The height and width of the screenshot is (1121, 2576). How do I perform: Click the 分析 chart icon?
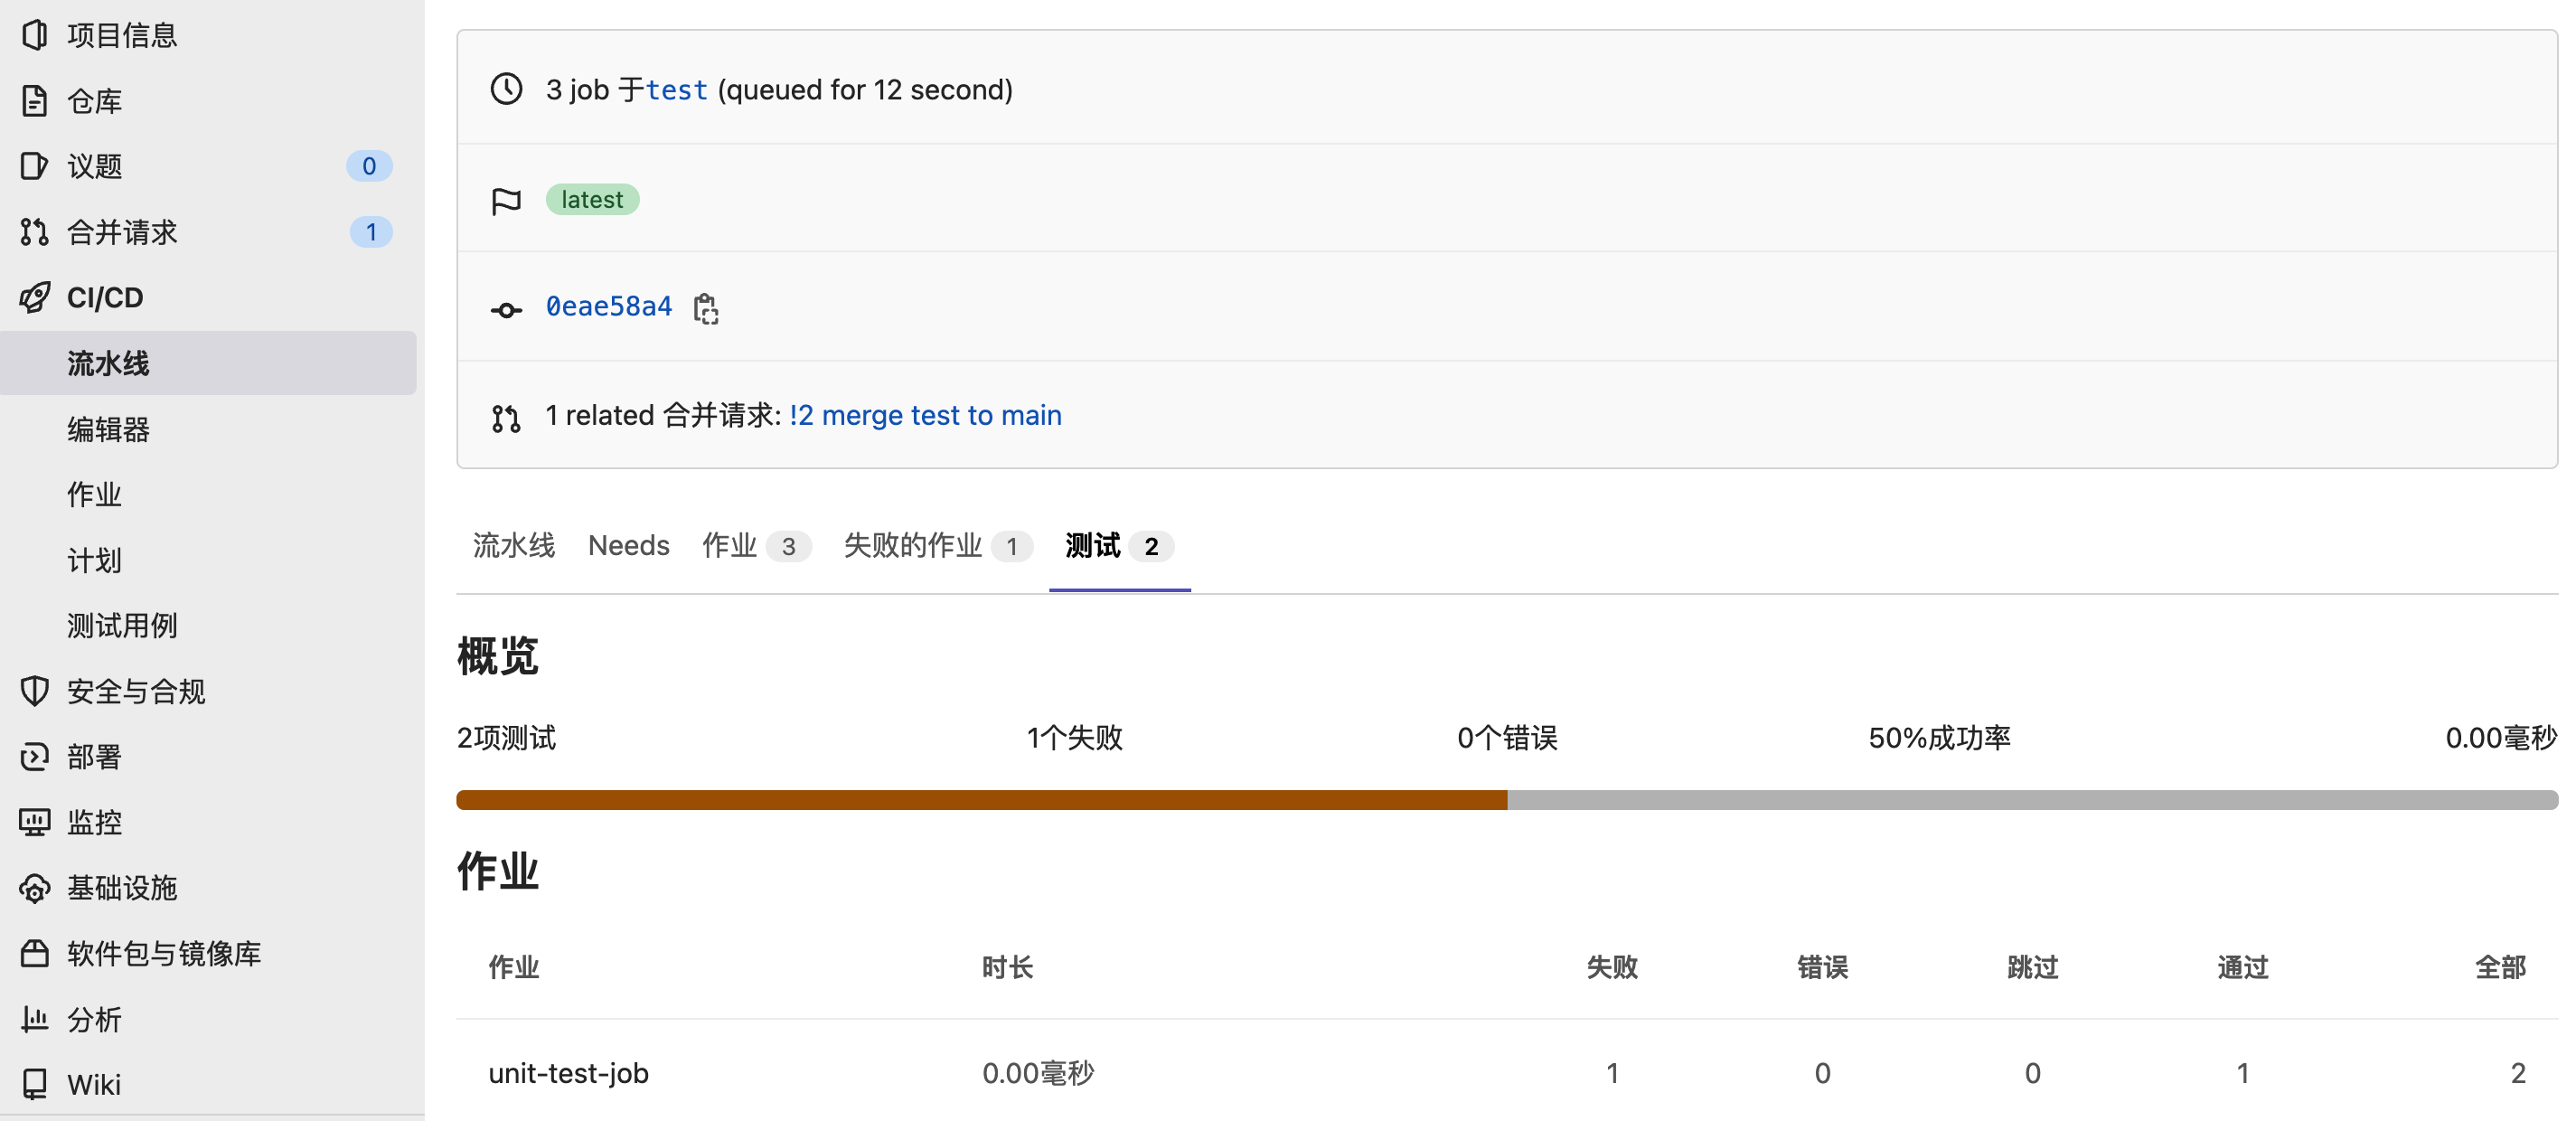point(35,1019)
